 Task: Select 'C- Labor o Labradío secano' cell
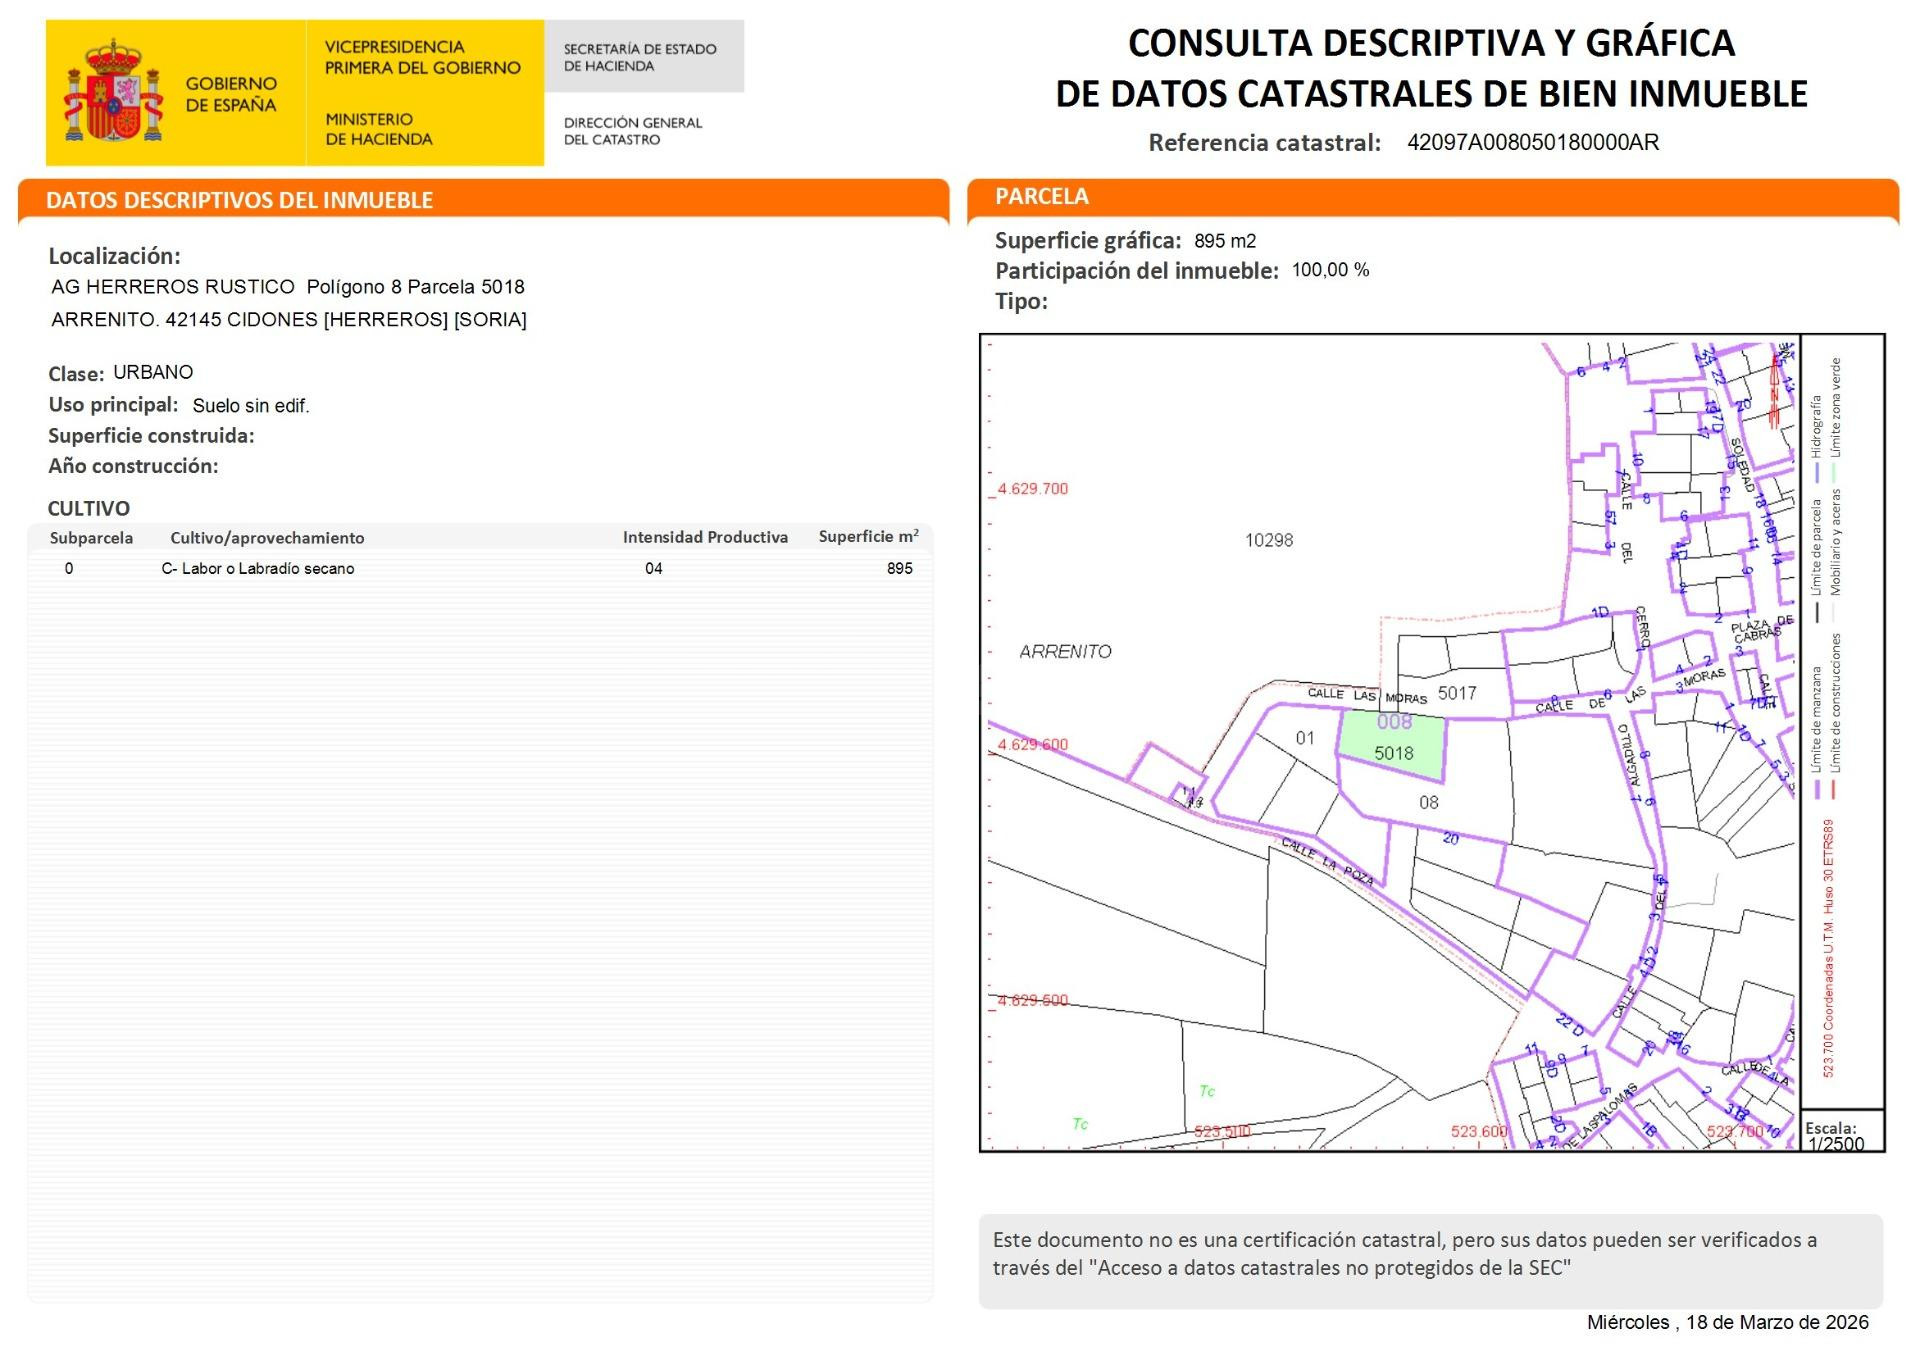[258, 569]
